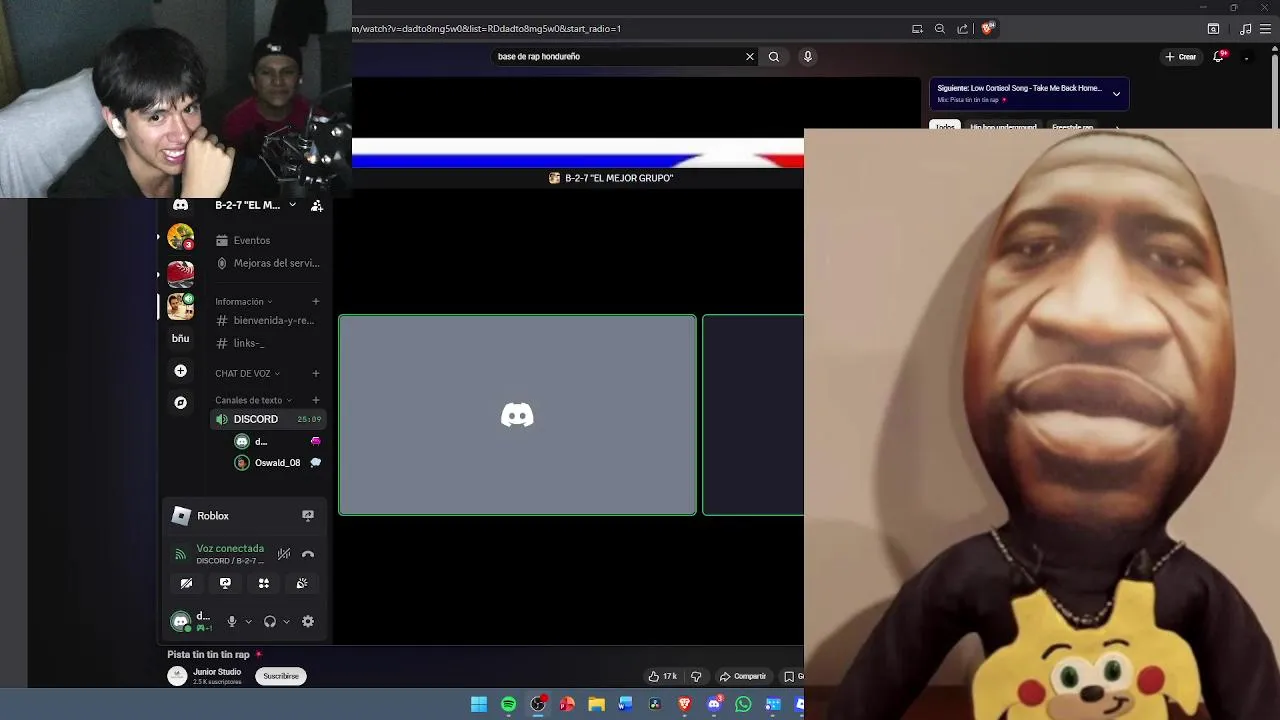The image size is (1280, 720).
Task: Open the browser zoom magnifier icon
Action: click(x=940, y=29)
